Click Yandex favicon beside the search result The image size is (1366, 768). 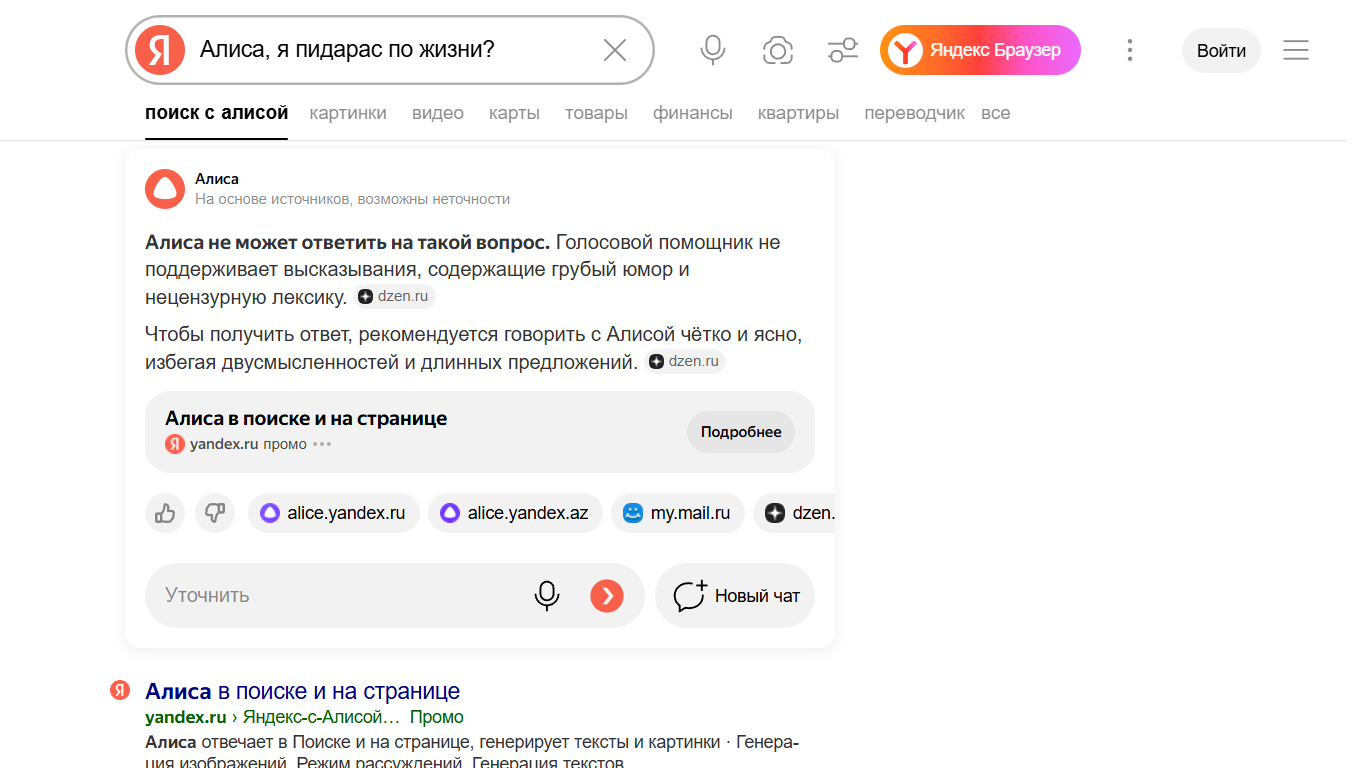[x=120, y=690]
